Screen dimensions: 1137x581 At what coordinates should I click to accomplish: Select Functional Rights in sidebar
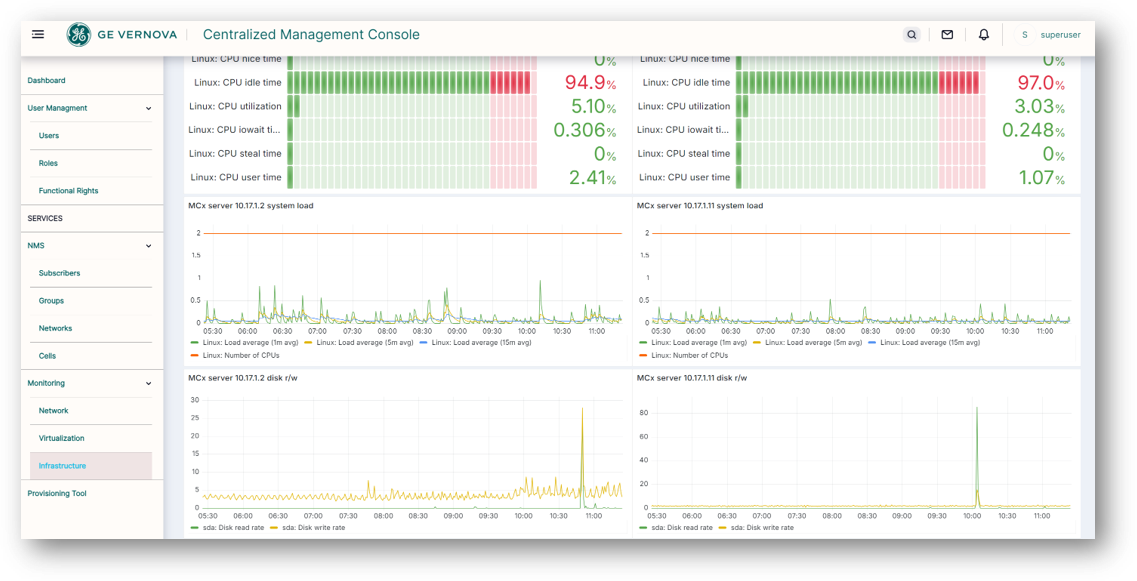pos(68,191)
